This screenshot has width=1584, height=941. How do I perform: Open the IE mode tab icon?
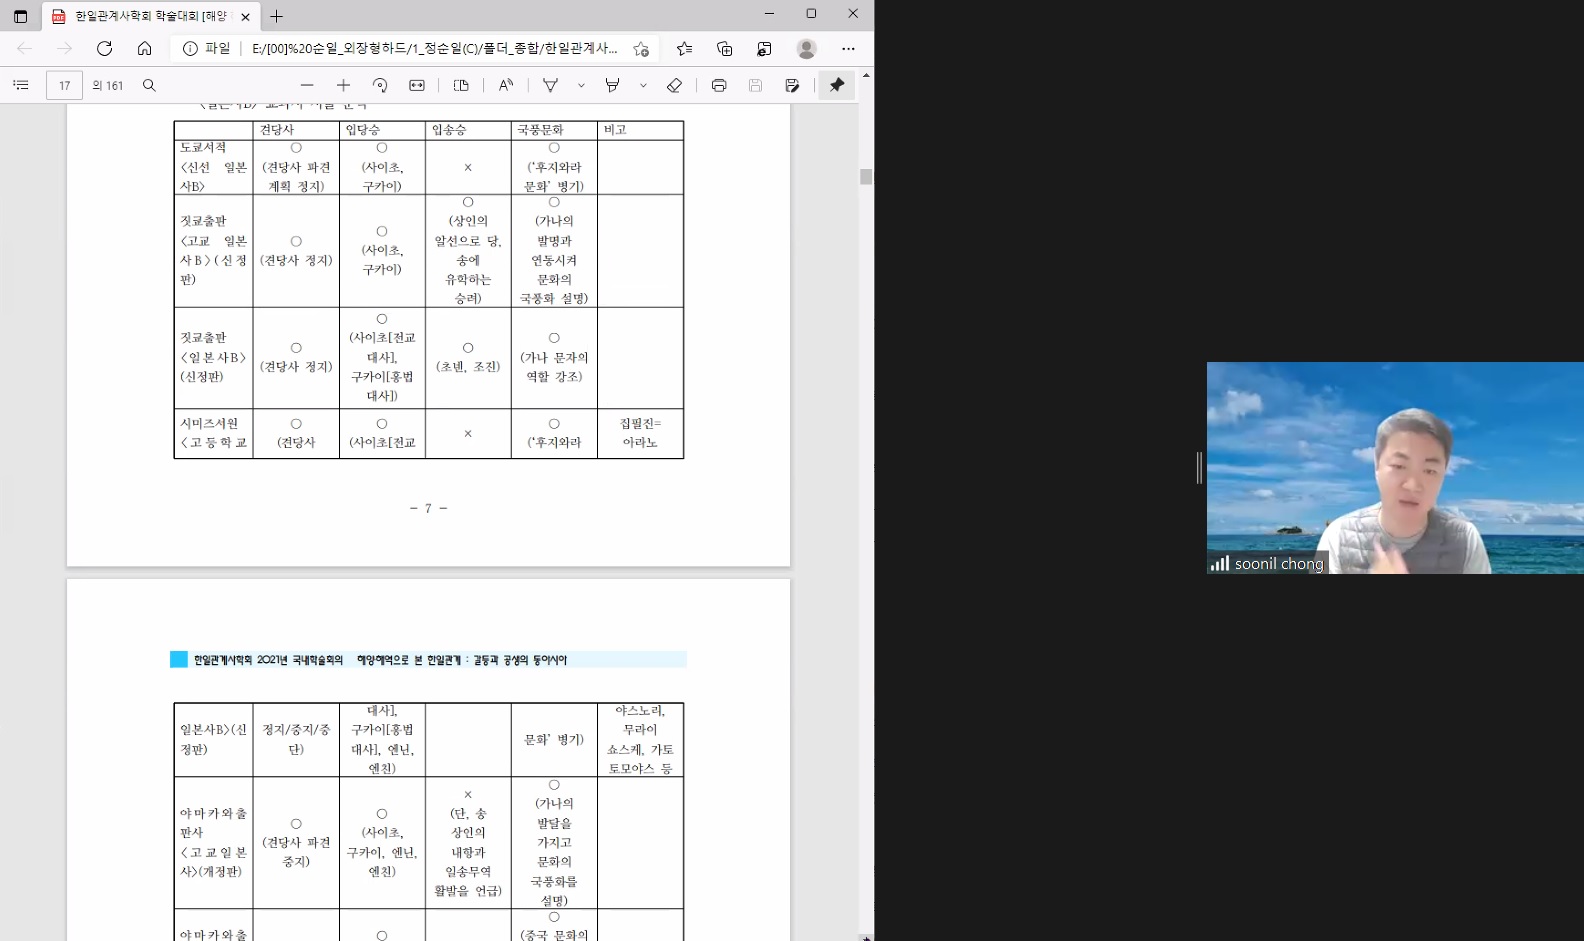click(765, 48)
